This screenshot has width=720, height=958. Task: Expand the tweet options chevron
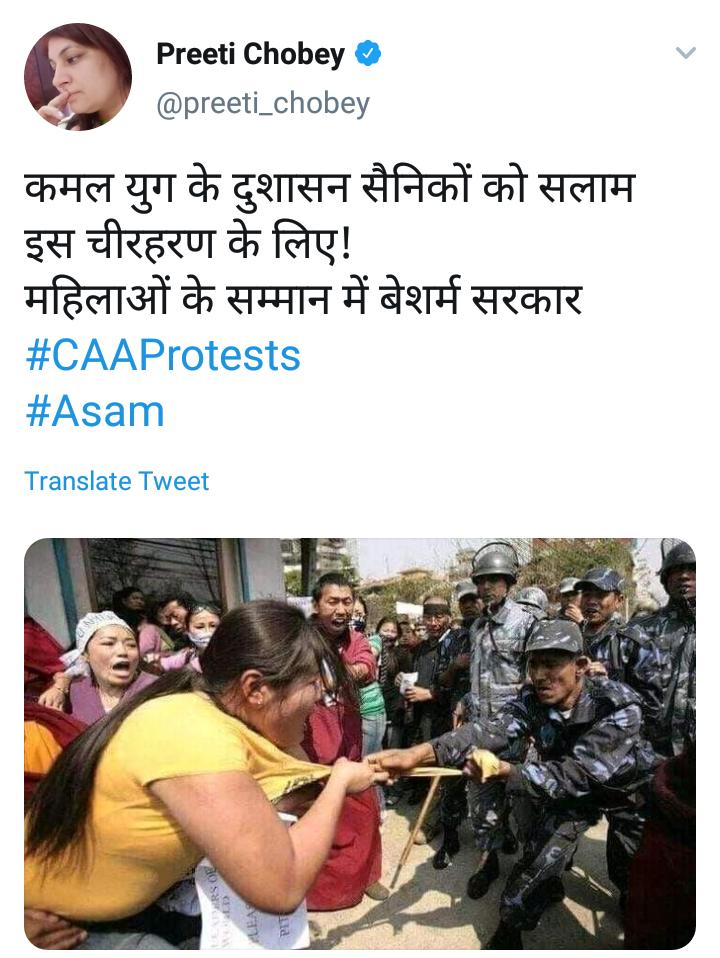point(685,53)
